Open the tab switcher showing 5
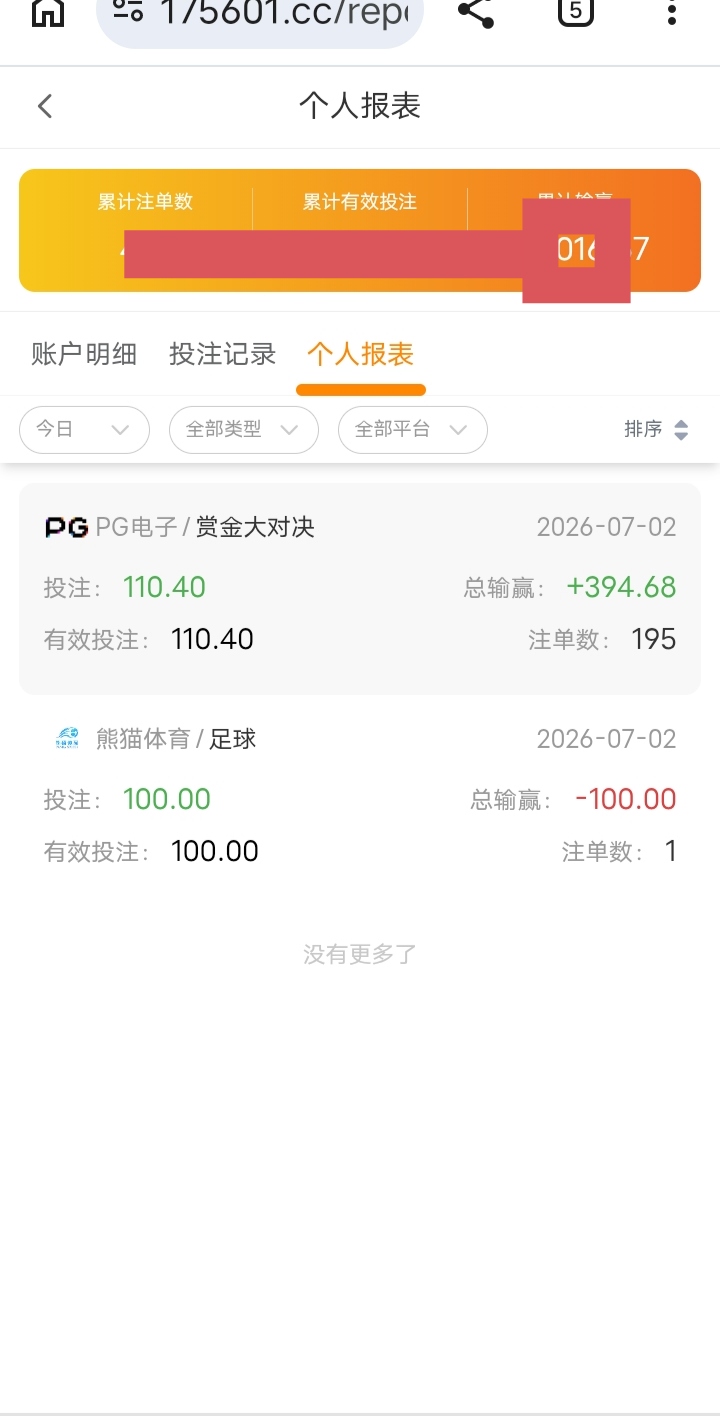 [x=576, y=12]
